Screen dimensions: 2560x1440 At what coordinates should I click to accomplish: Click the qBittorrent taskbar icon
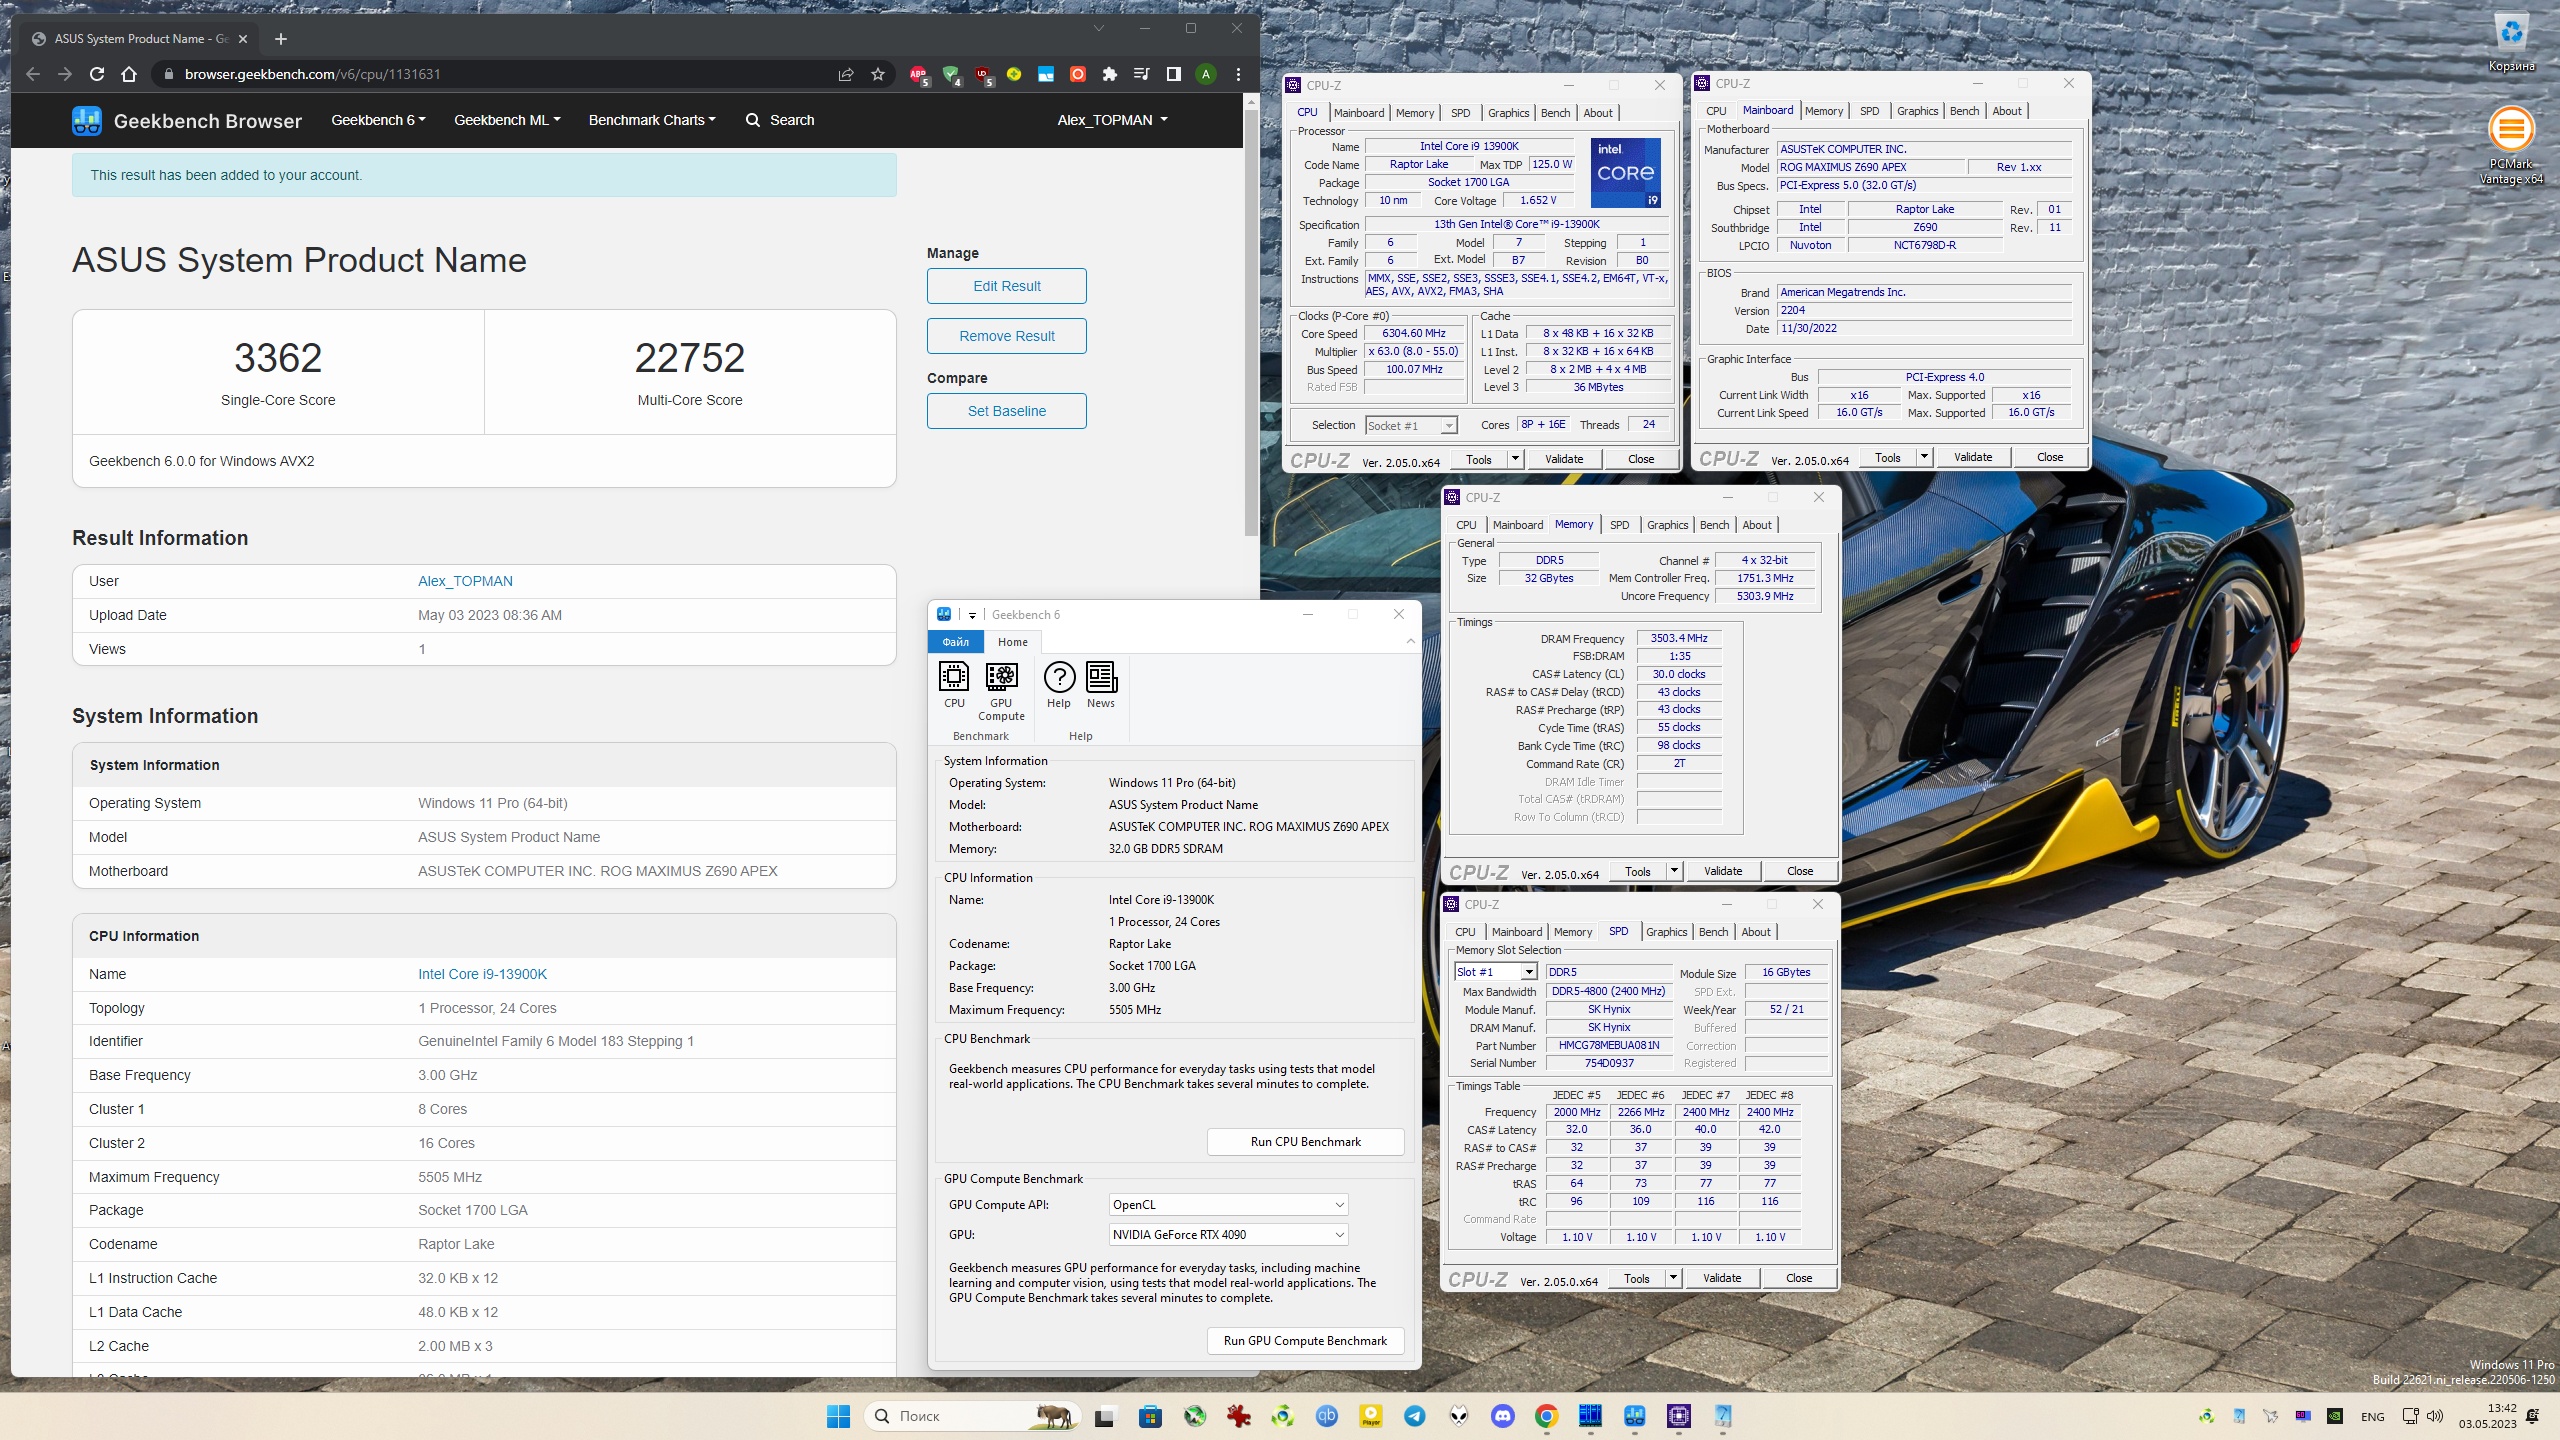tap(1327, 1416)
